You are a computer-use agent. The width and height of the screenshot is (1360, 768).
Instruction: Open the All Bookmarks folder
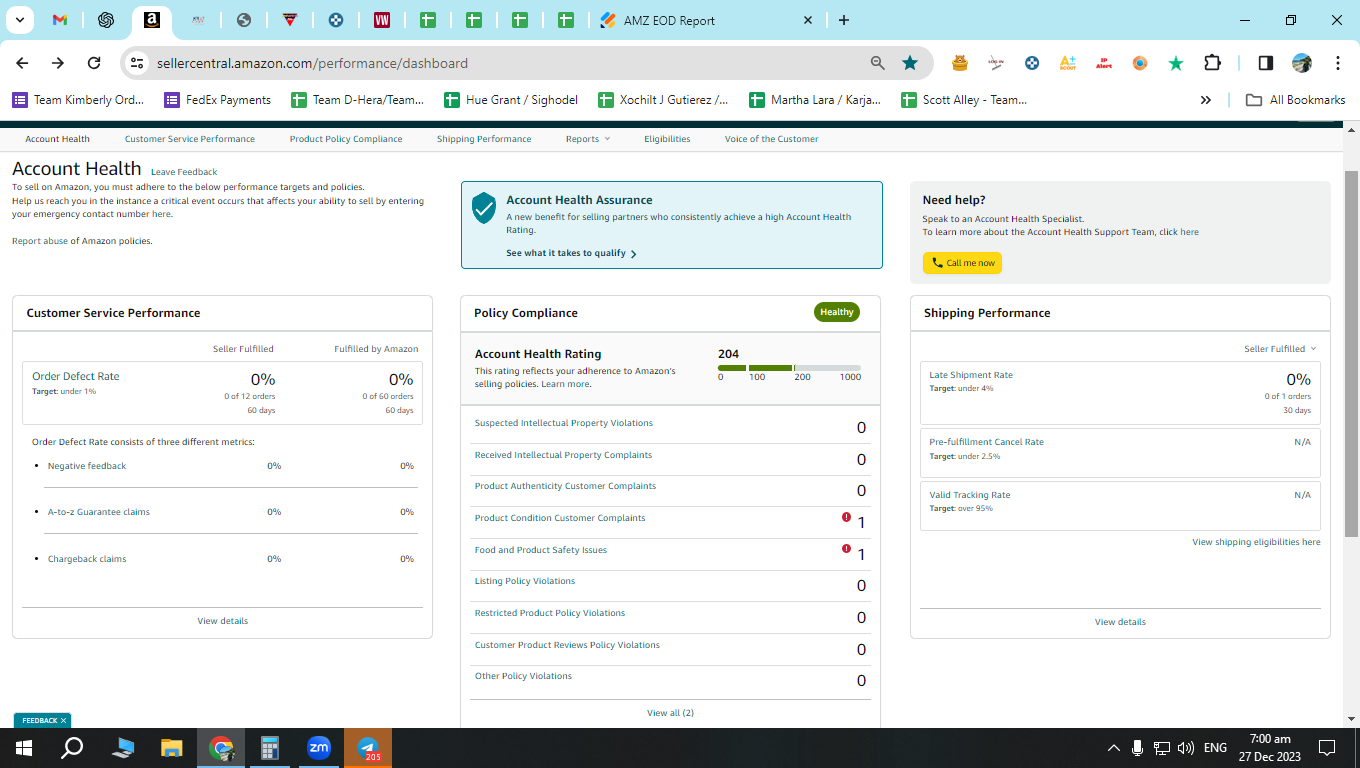tap(1295, 100)
